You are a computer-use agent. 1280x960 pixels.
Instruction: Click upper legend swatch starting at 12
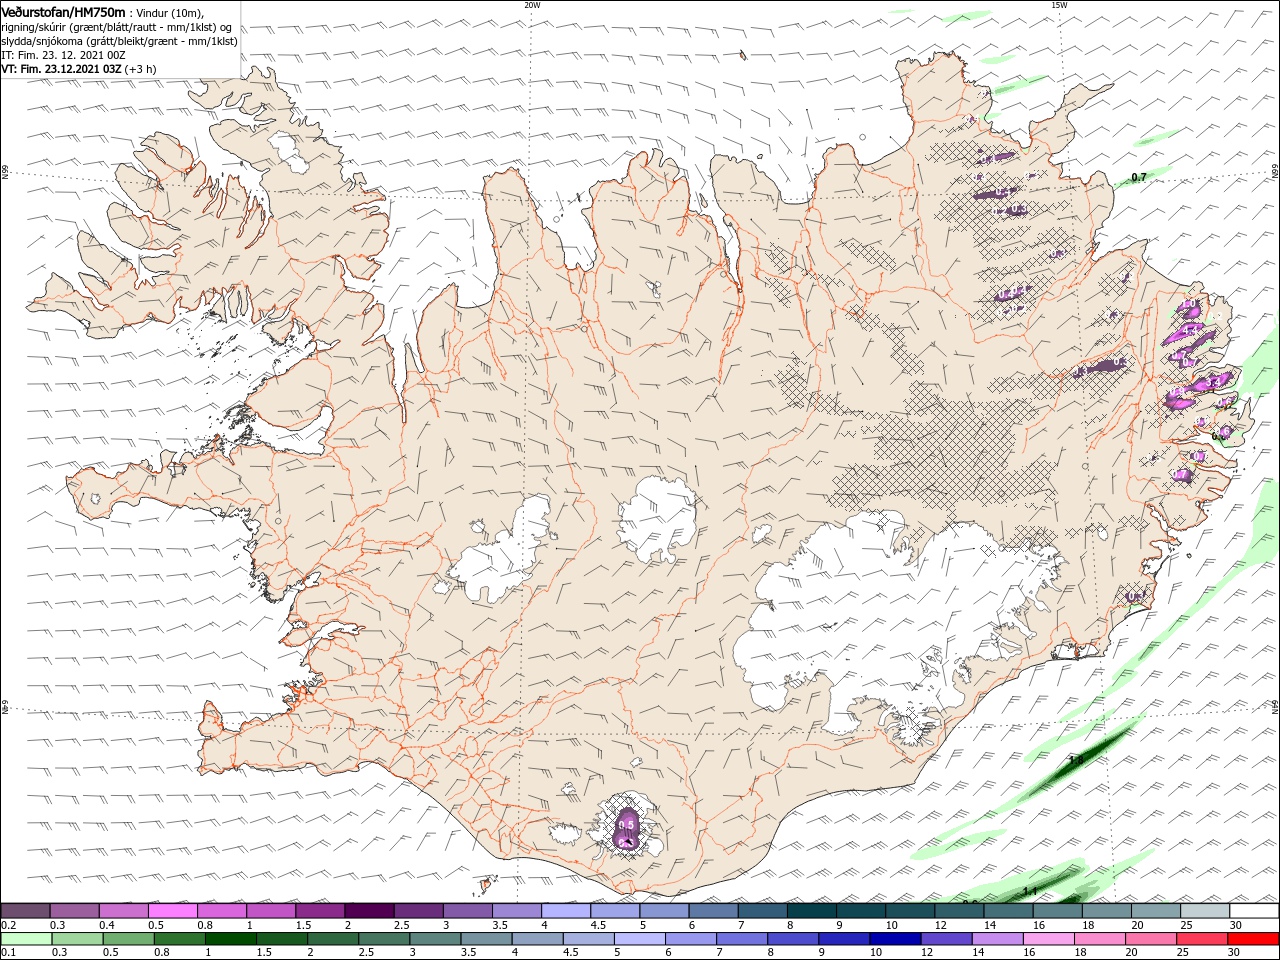(x=959, y=910)
